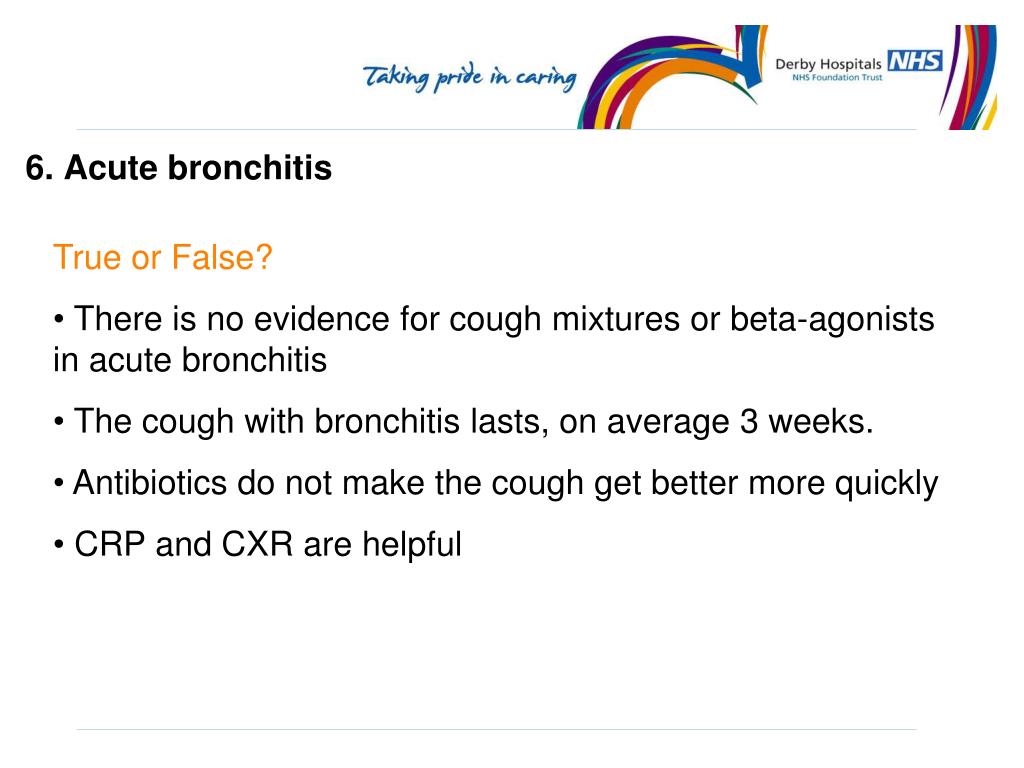Click the bullet dot before 'There is'

click(59, 321)
